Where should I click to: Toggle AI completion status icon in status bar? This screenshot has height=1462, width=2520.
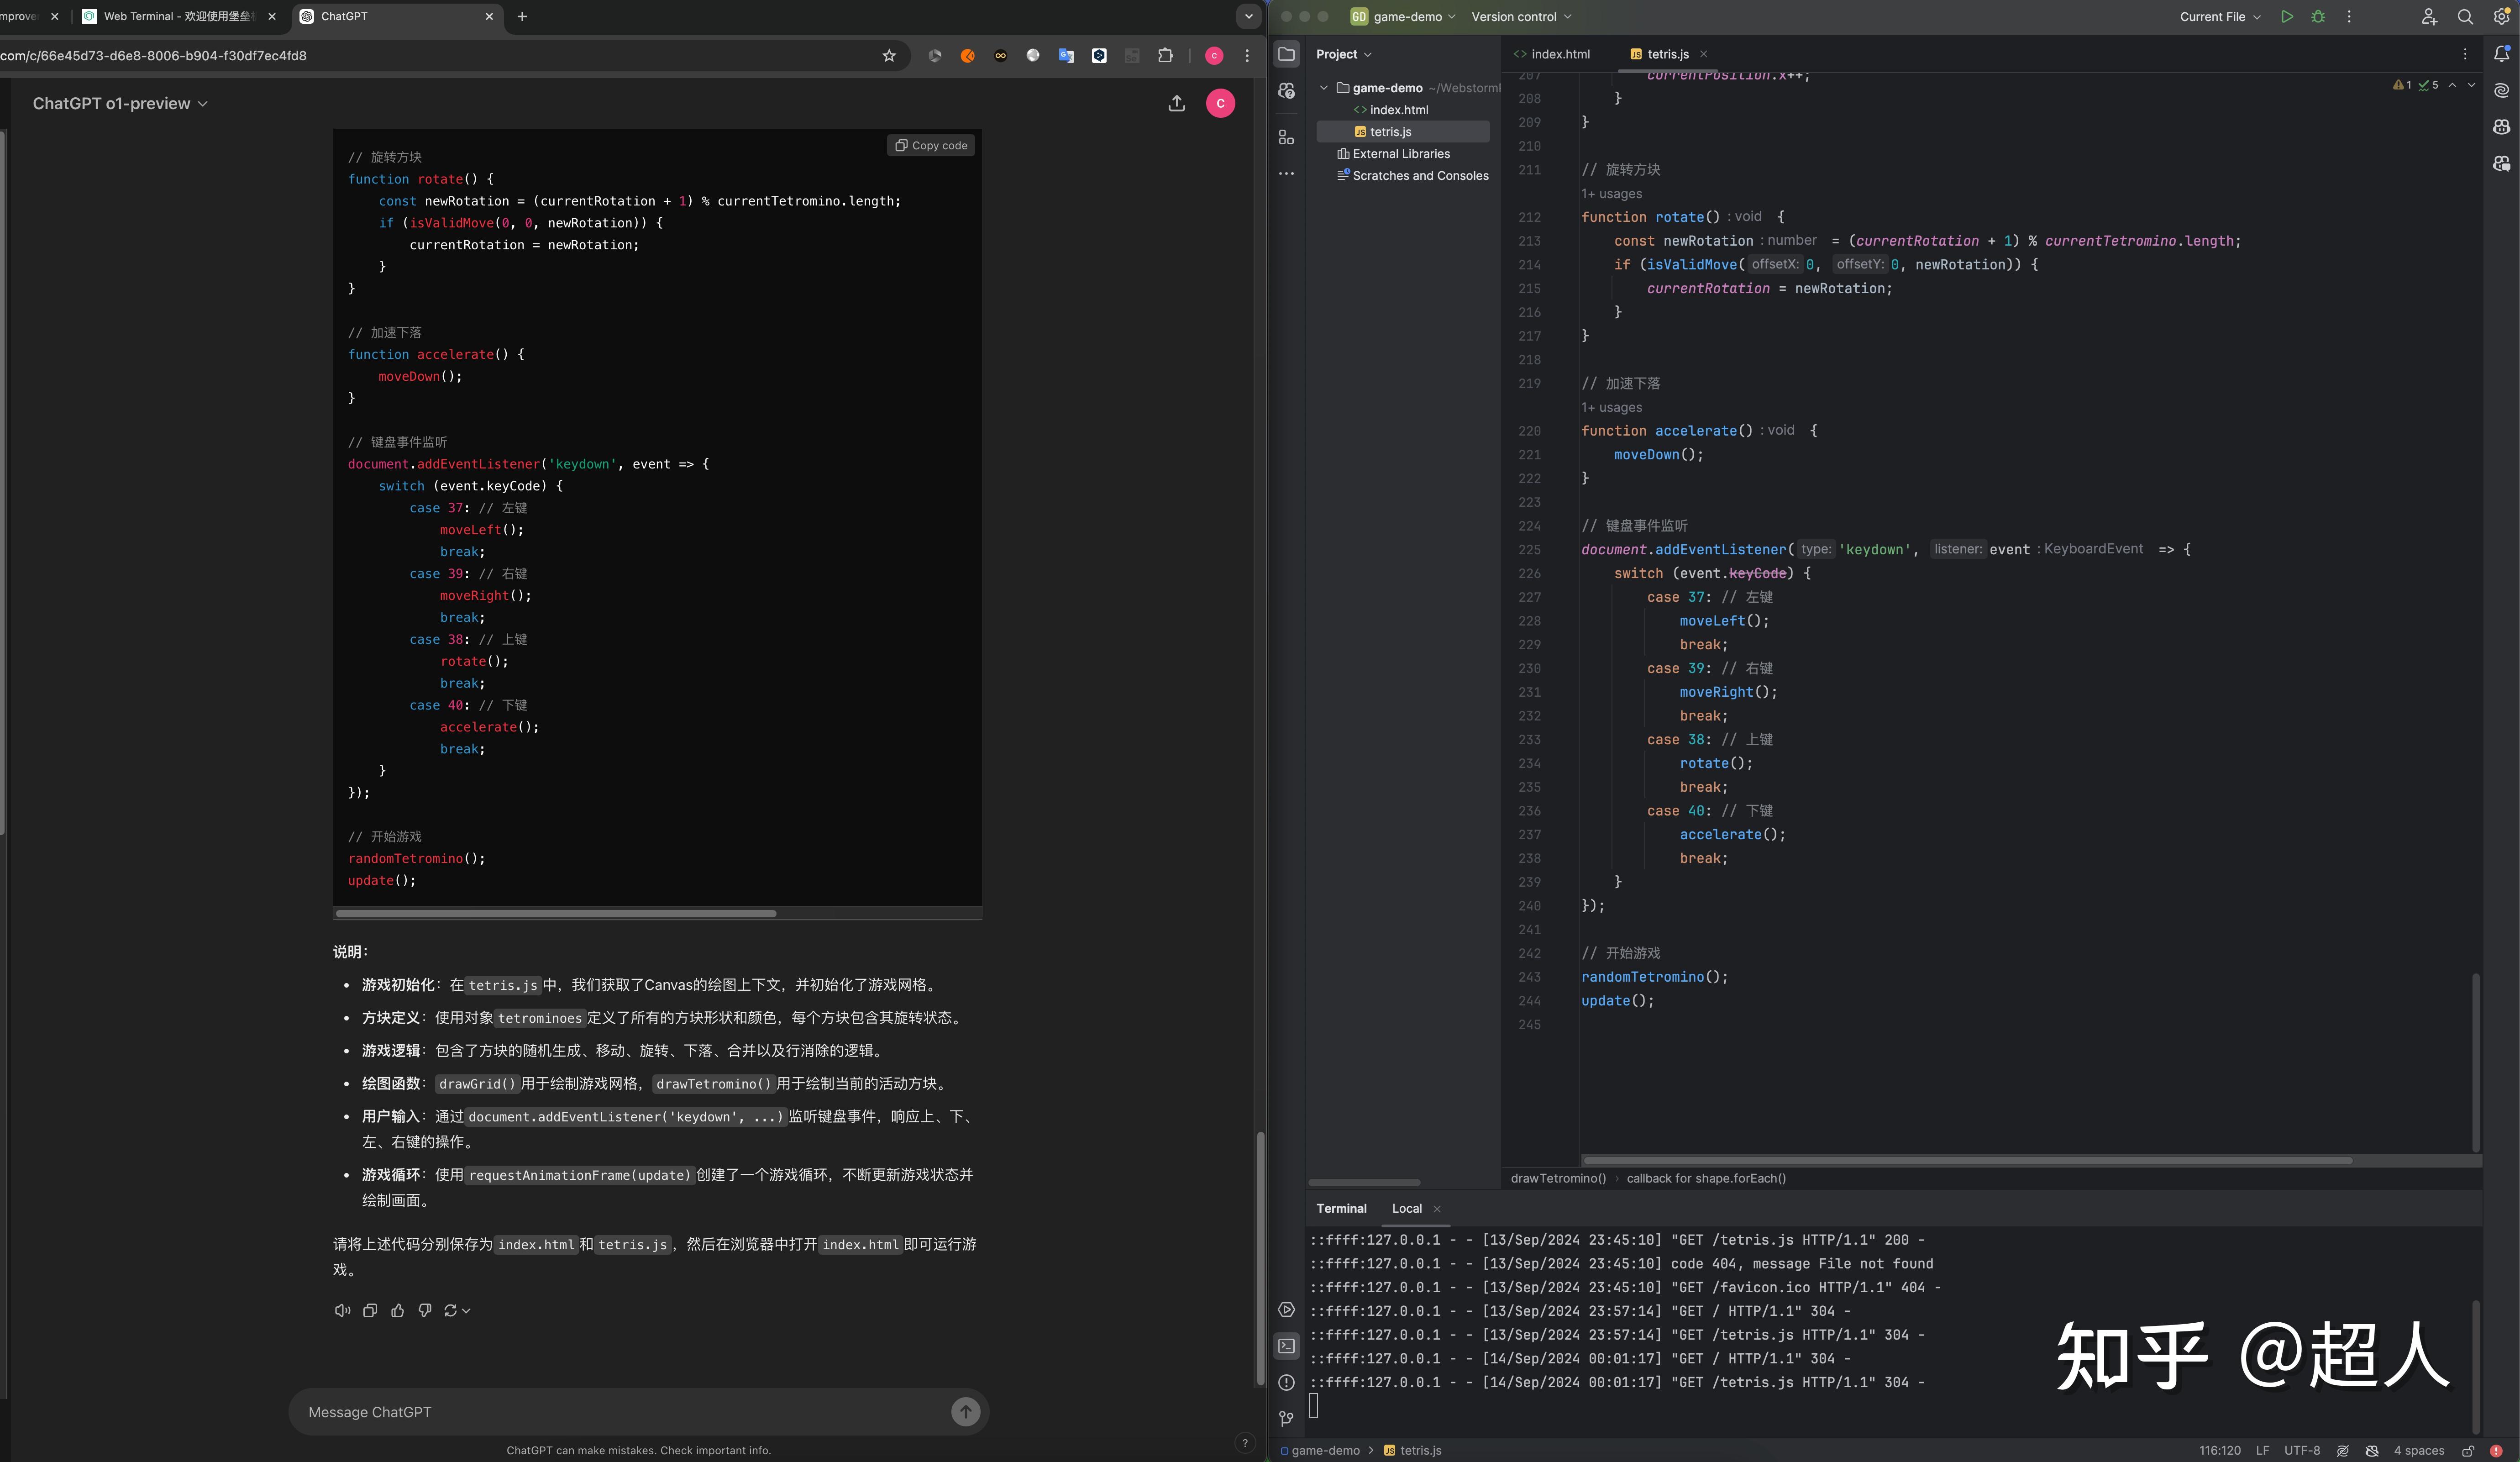2342,1450
